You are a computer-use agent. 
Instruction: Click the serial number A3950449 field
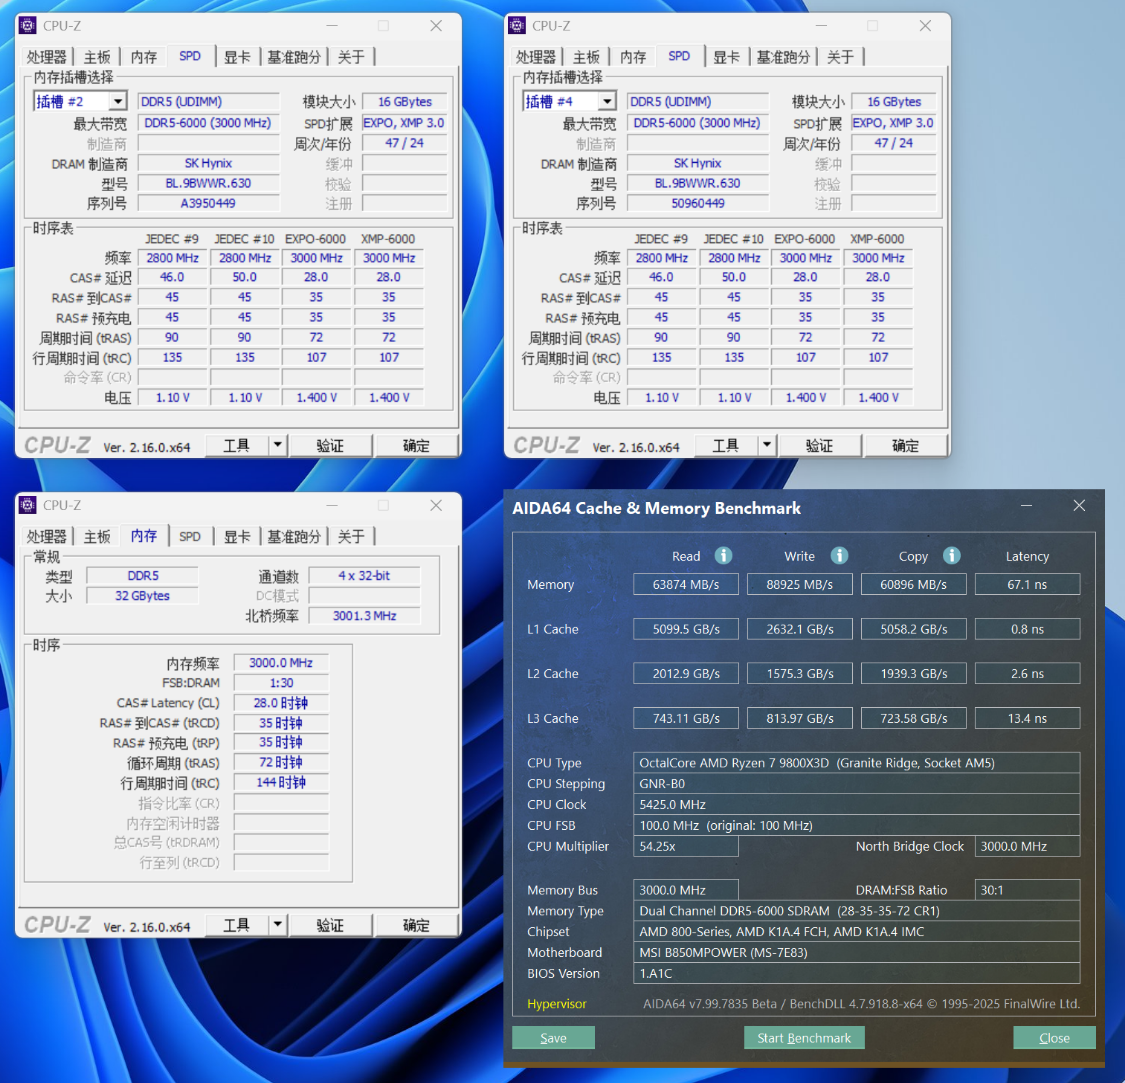(x=208, y=203)
